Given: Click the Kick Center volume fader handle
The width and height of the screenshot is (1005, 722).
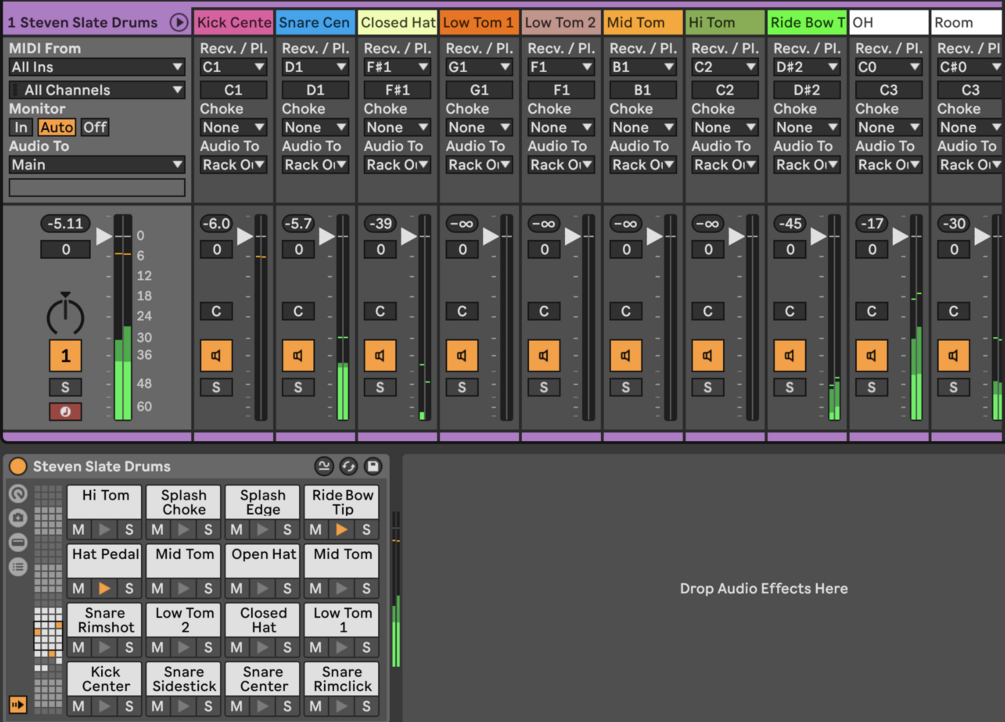Looking at the screenshot, I should 245,237.
